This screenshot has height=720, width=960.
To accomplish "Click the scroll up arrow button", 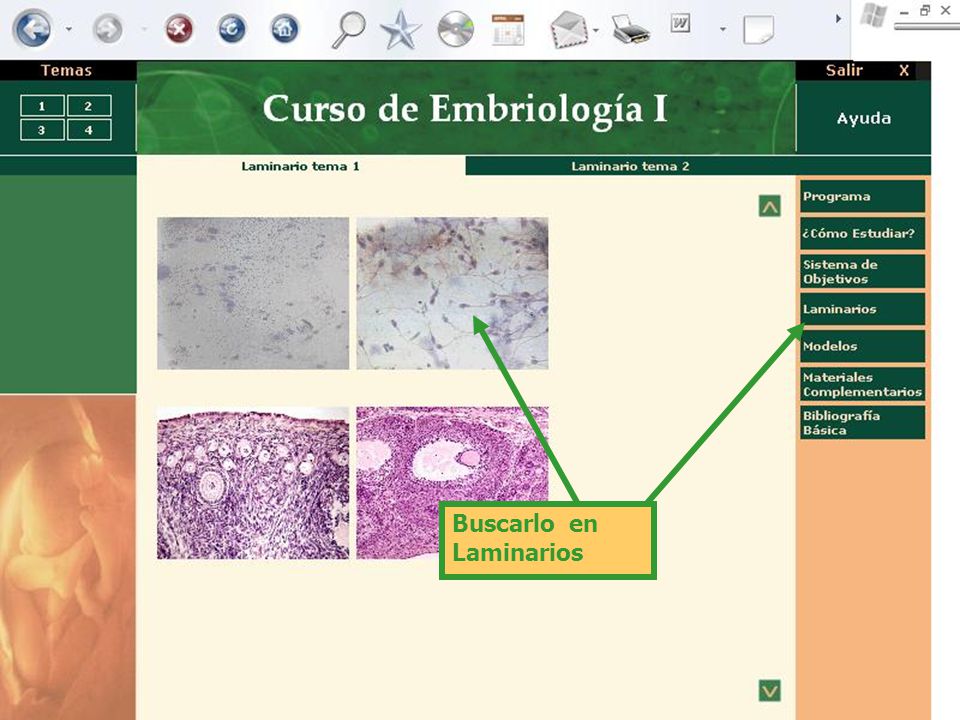I will 770,206.
